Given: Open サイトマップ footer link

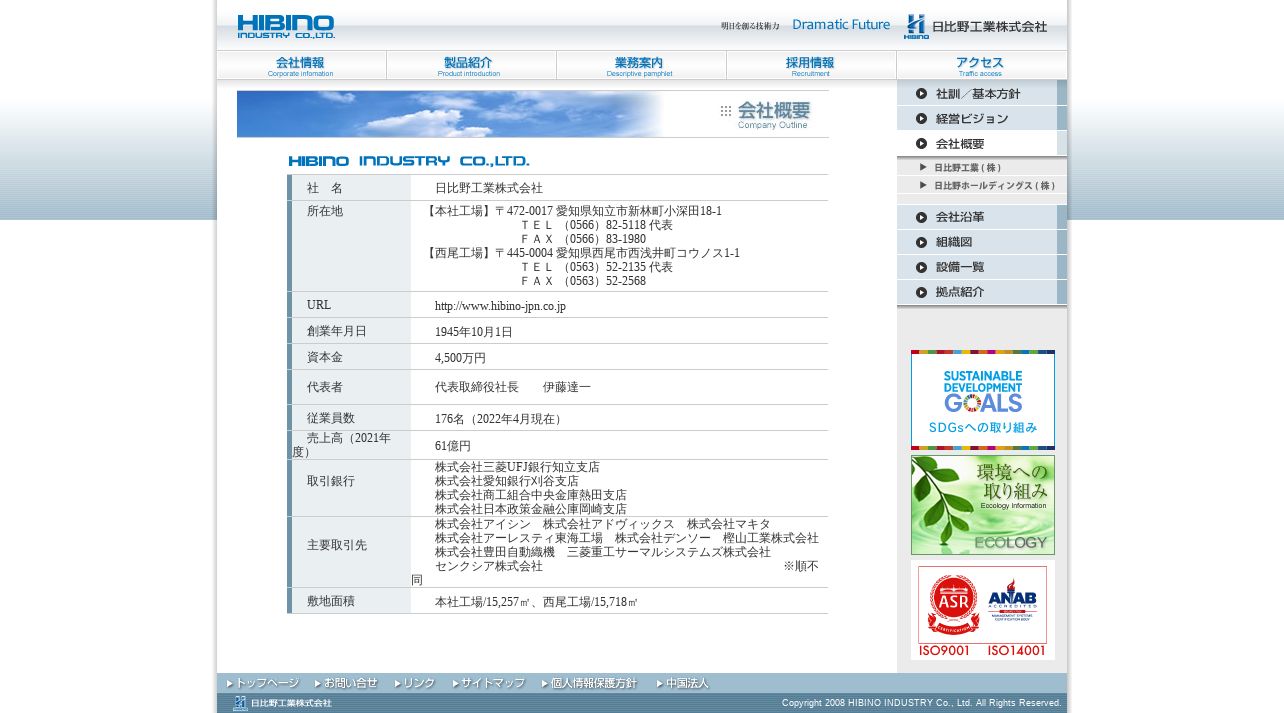Looking at the screenshot, I should (x=488, y=683).
